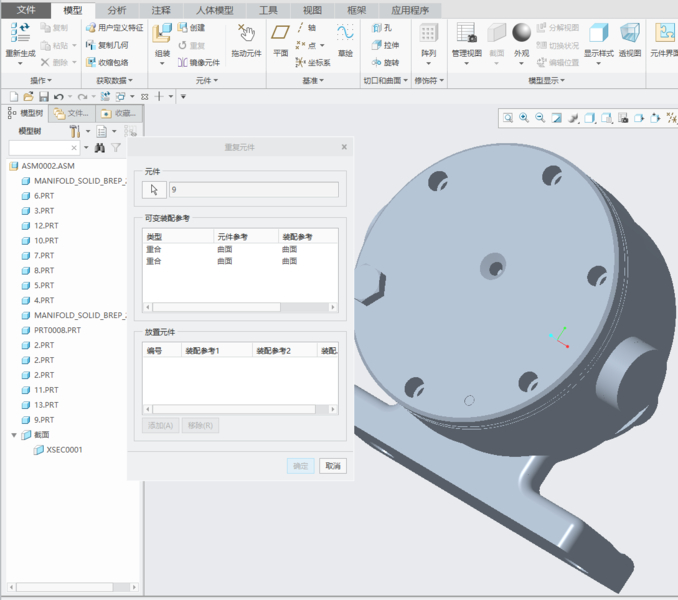Expand the 模型显示 model display dropdown
This screenshot has height=600, width=678.
click(547, 80)
